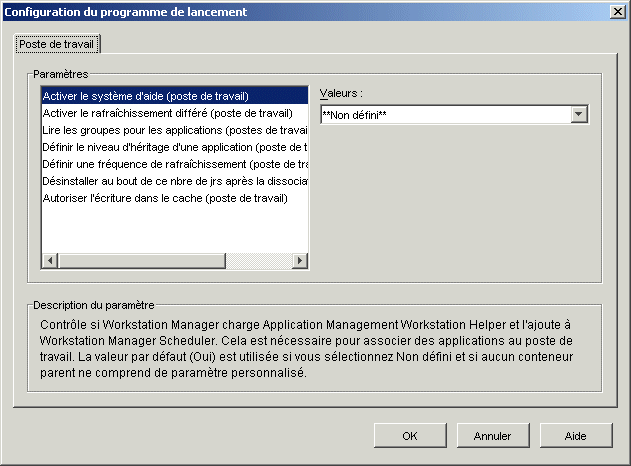Click the "**Non défini**" value field
Screen dimensions: 631x466
(445, 115)
